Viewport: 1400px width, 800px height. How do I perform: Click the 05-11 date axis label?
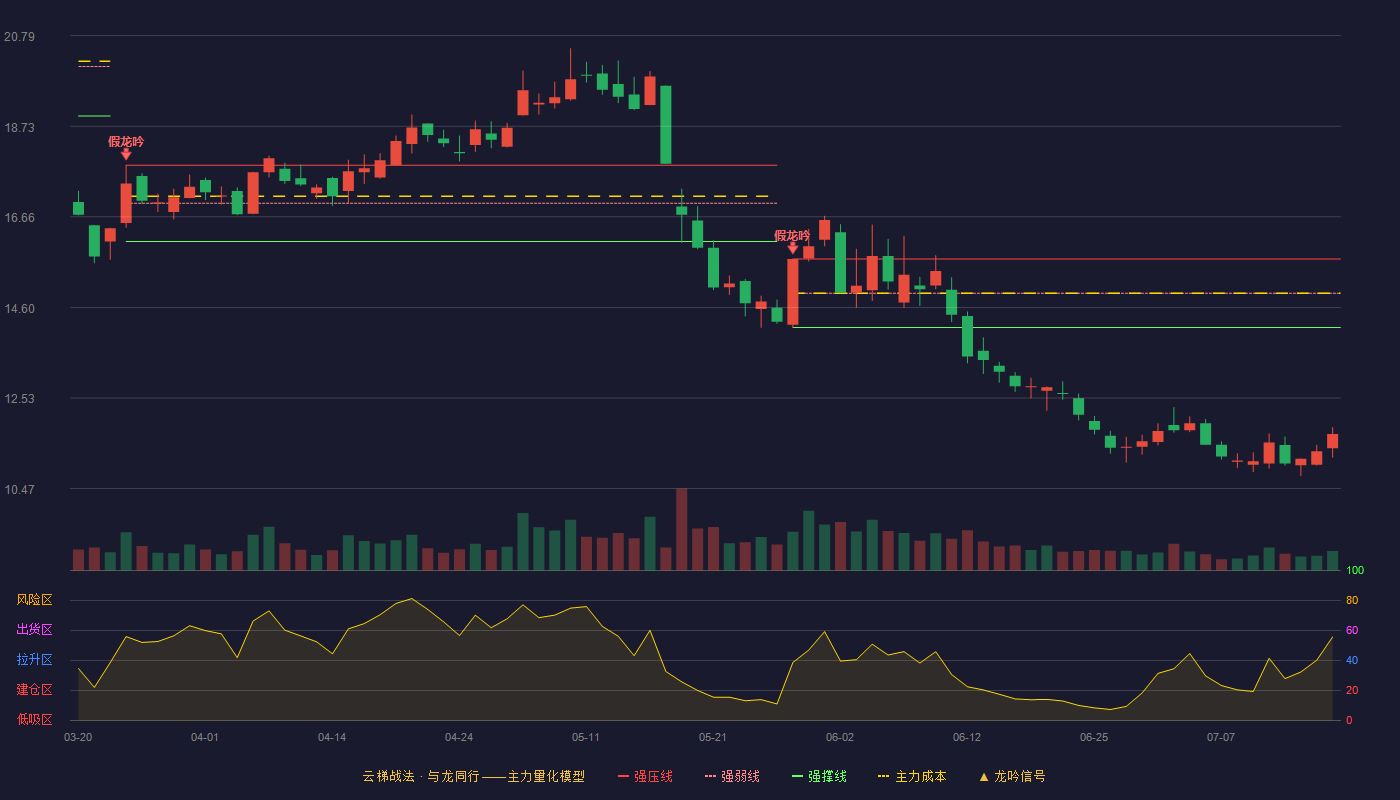(586, 737)
